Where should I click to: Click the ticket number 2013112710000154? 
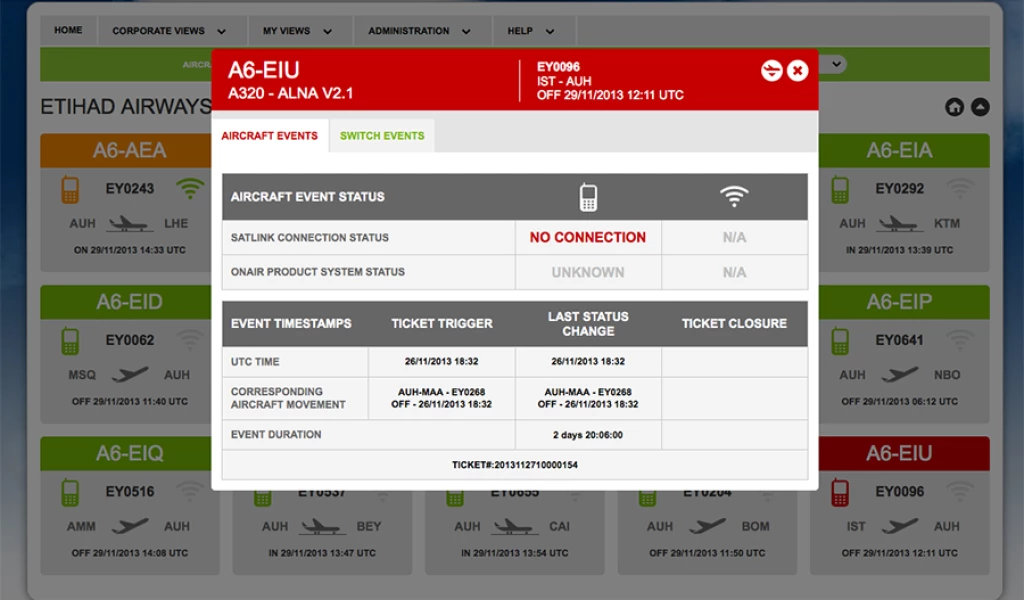point(514,465)
